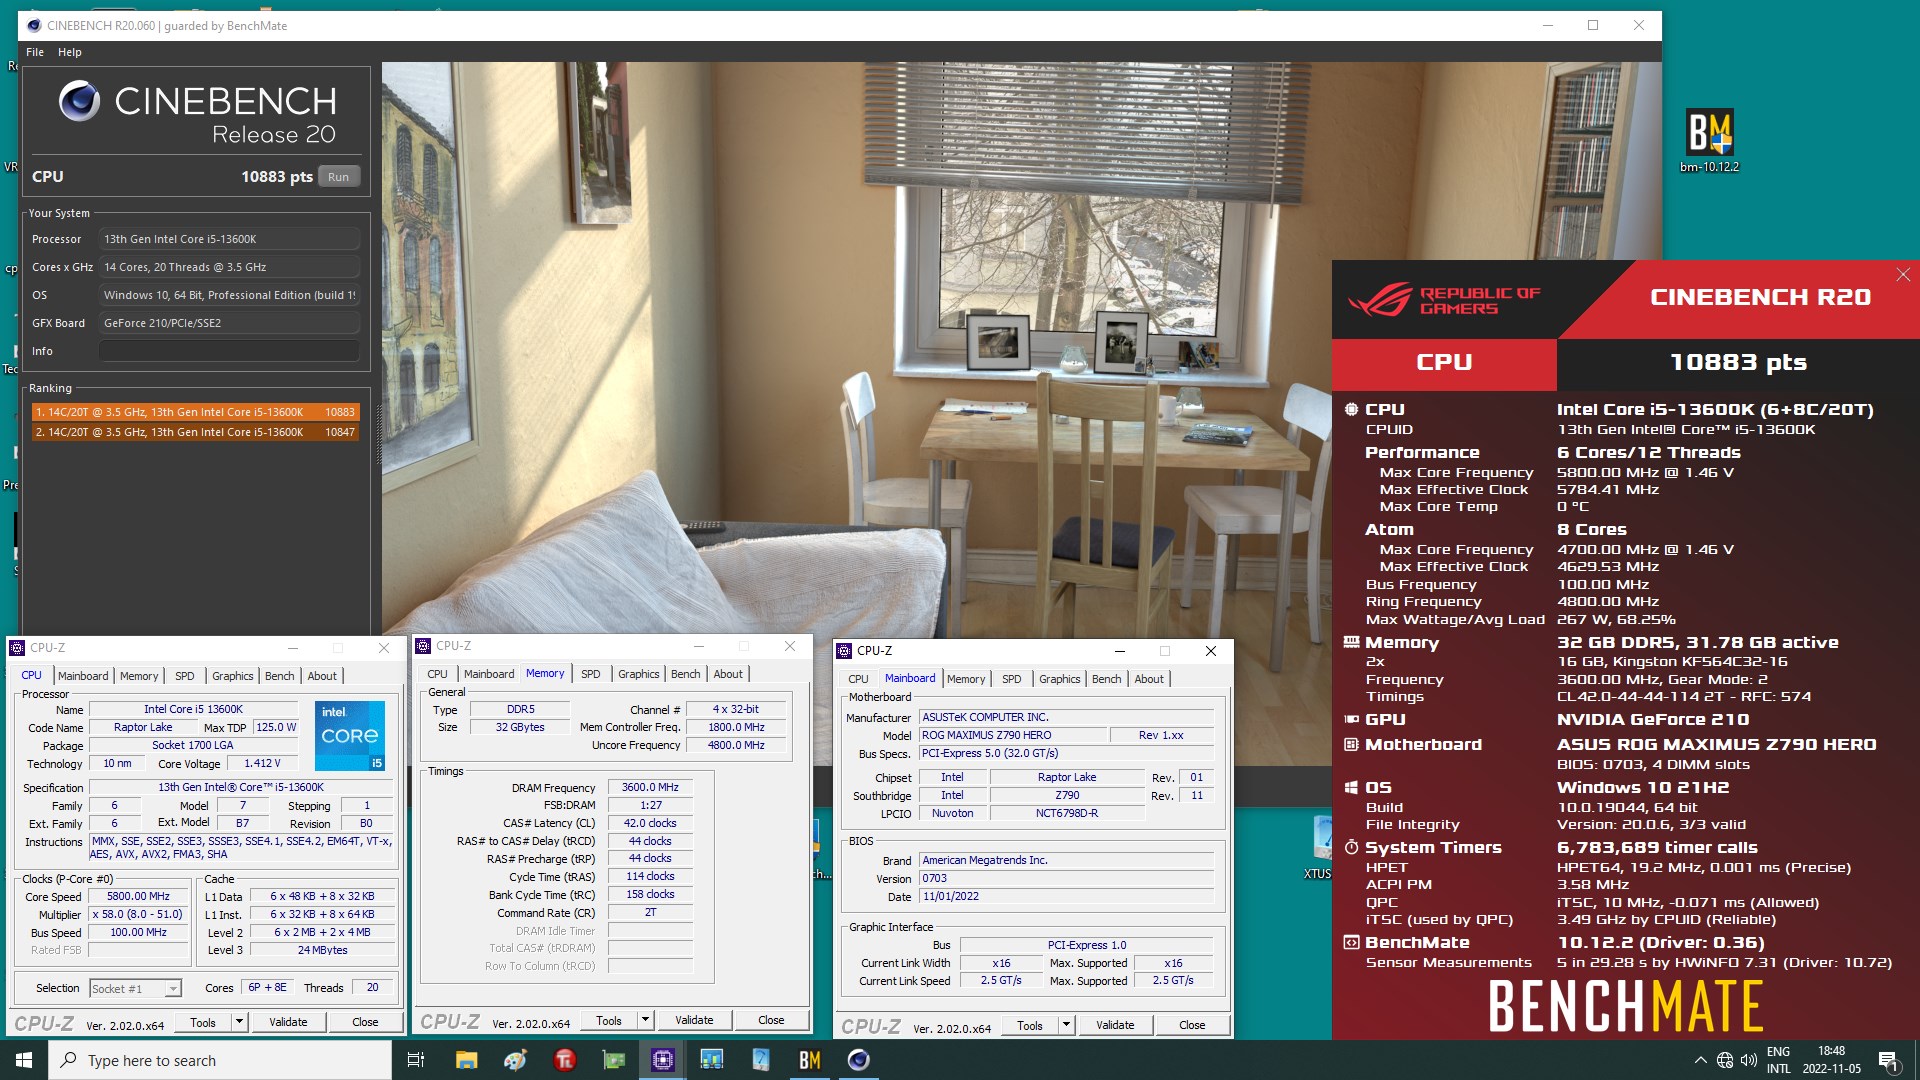Click the Windows OS icon in BenchMate panel
Screen dimensions: 1920x1080
[x=1351, y=787]
